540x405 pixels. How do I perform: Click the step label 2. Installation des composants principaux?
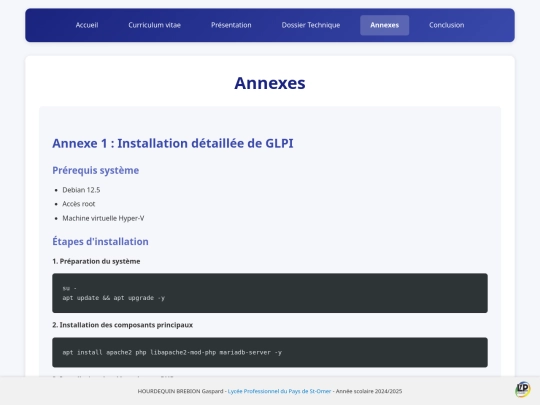(123, 325)
